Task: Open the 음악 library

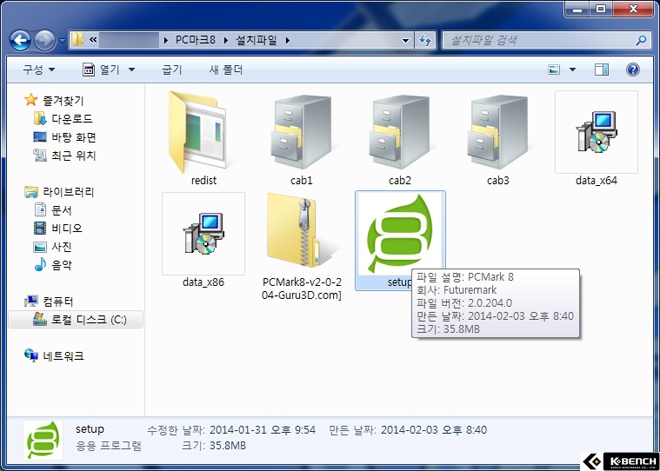Action: (x=61, y=265)
